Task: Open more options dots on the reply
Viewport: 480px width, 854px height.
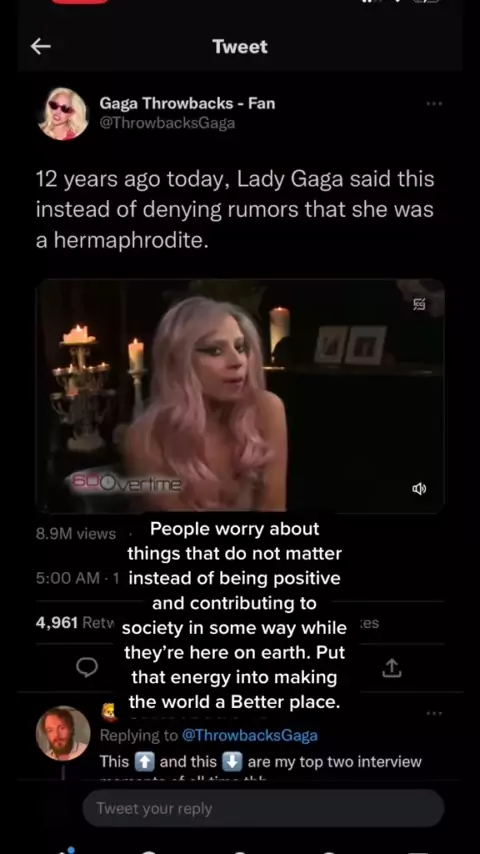Action: coord(434,713)
